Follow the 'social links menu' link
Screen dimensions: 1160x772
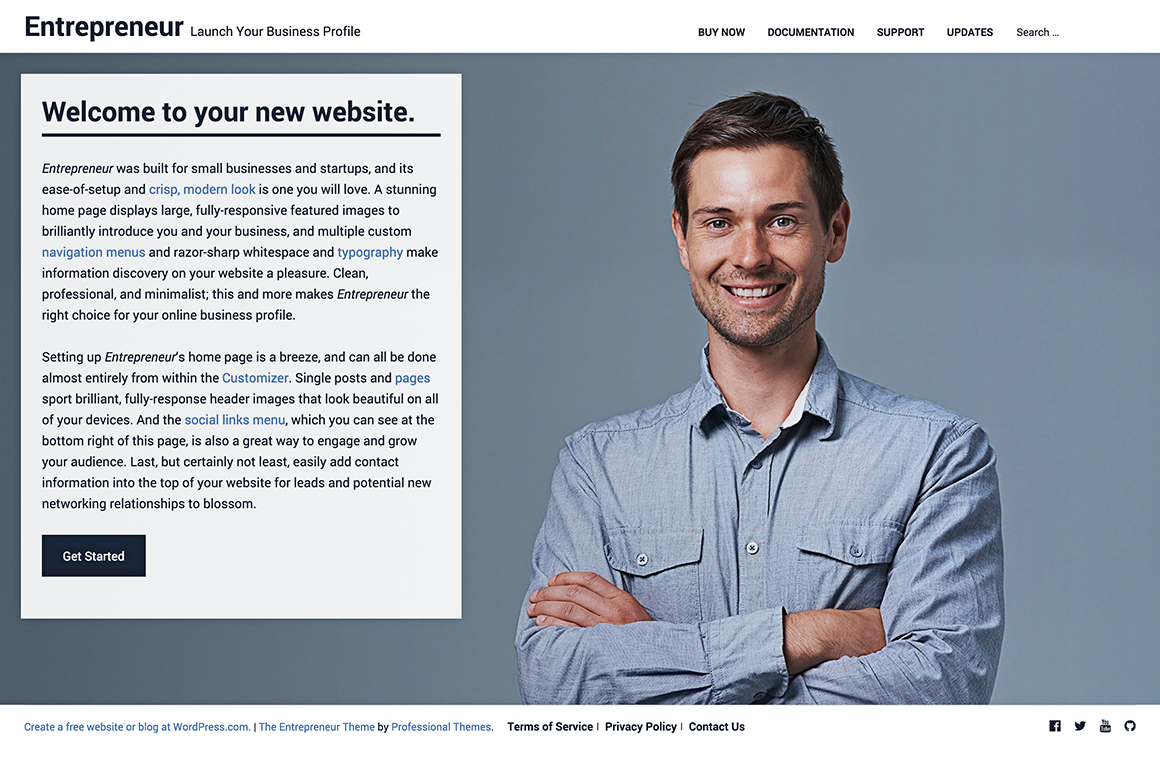[x=234, y=420]
